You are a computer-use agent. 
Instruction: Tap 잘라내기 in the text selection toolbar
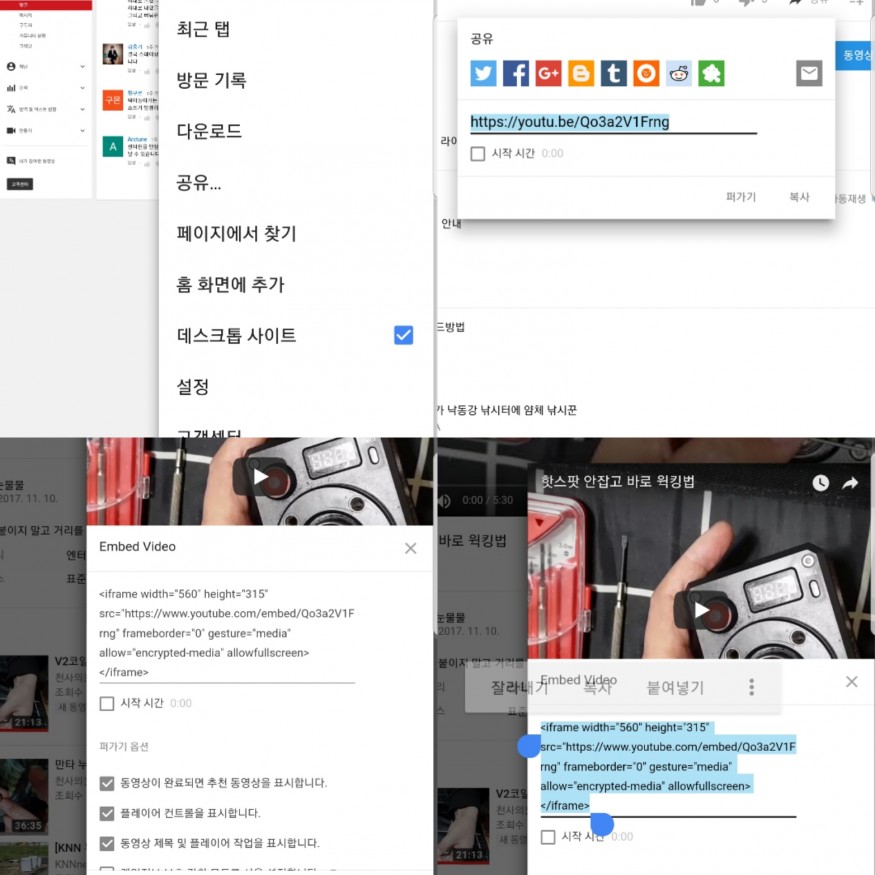[x=519, y=688]
